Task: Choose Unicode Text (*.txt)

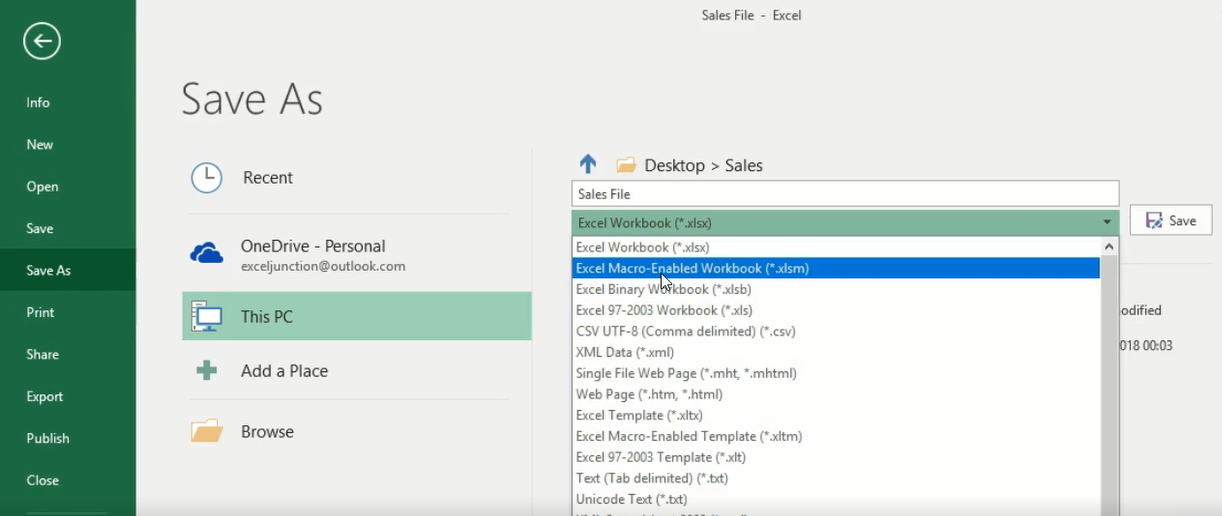Action: pyautogui.click(x=836, y=499)
